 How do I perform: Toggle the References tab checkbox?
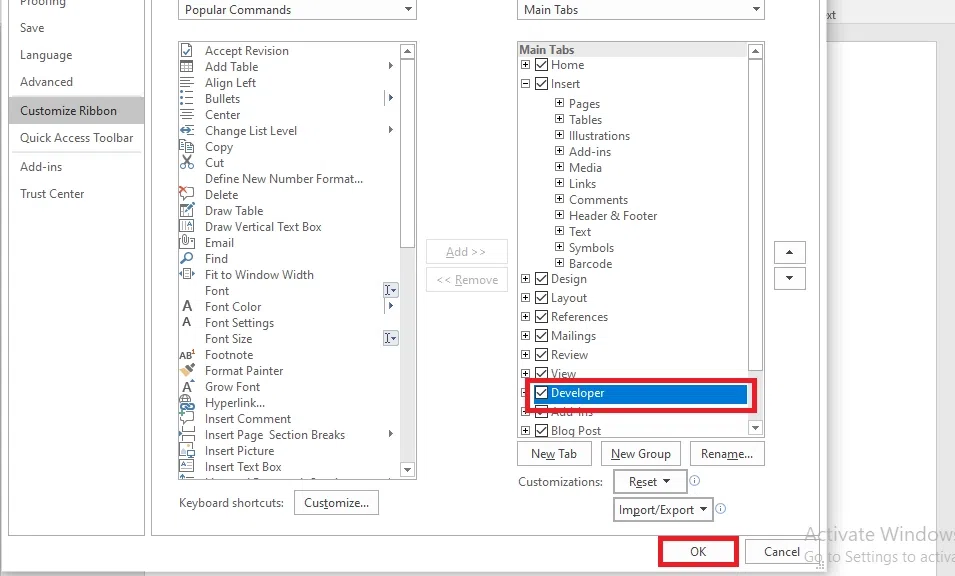click(x=541, y=317)
